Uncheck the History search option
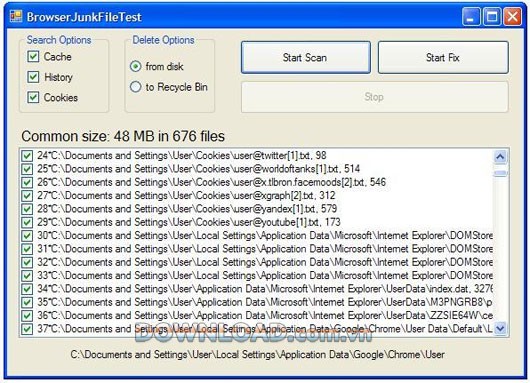This screenshot has width=530, height=383. [33, 77]
